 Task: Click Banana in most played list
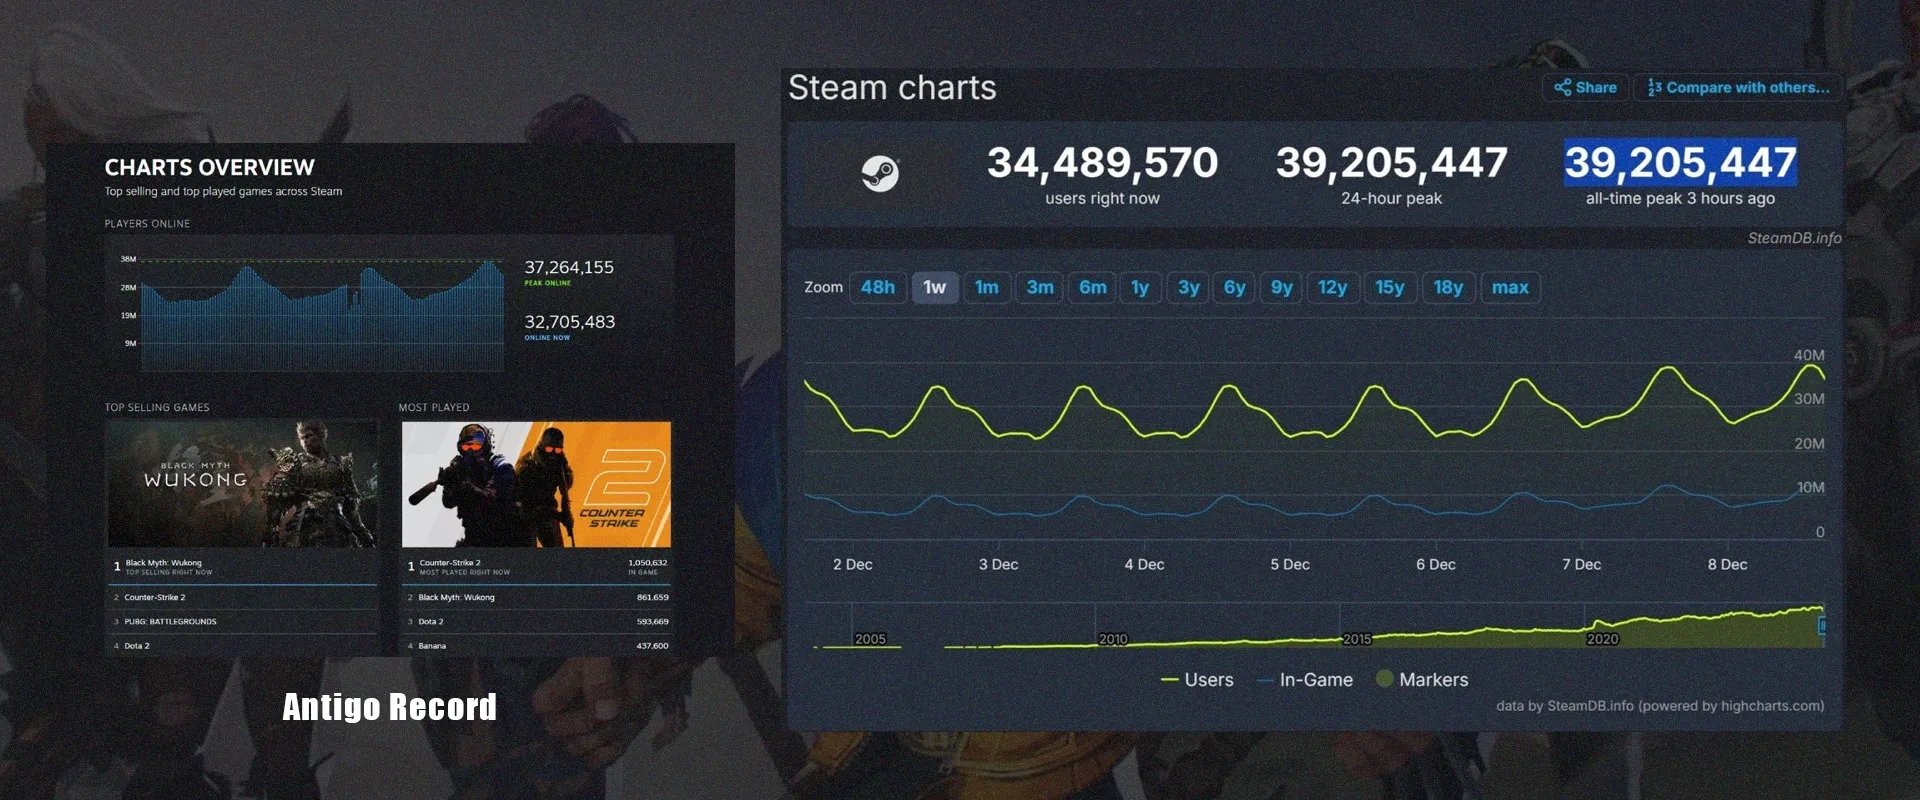[x=536, y=646]
